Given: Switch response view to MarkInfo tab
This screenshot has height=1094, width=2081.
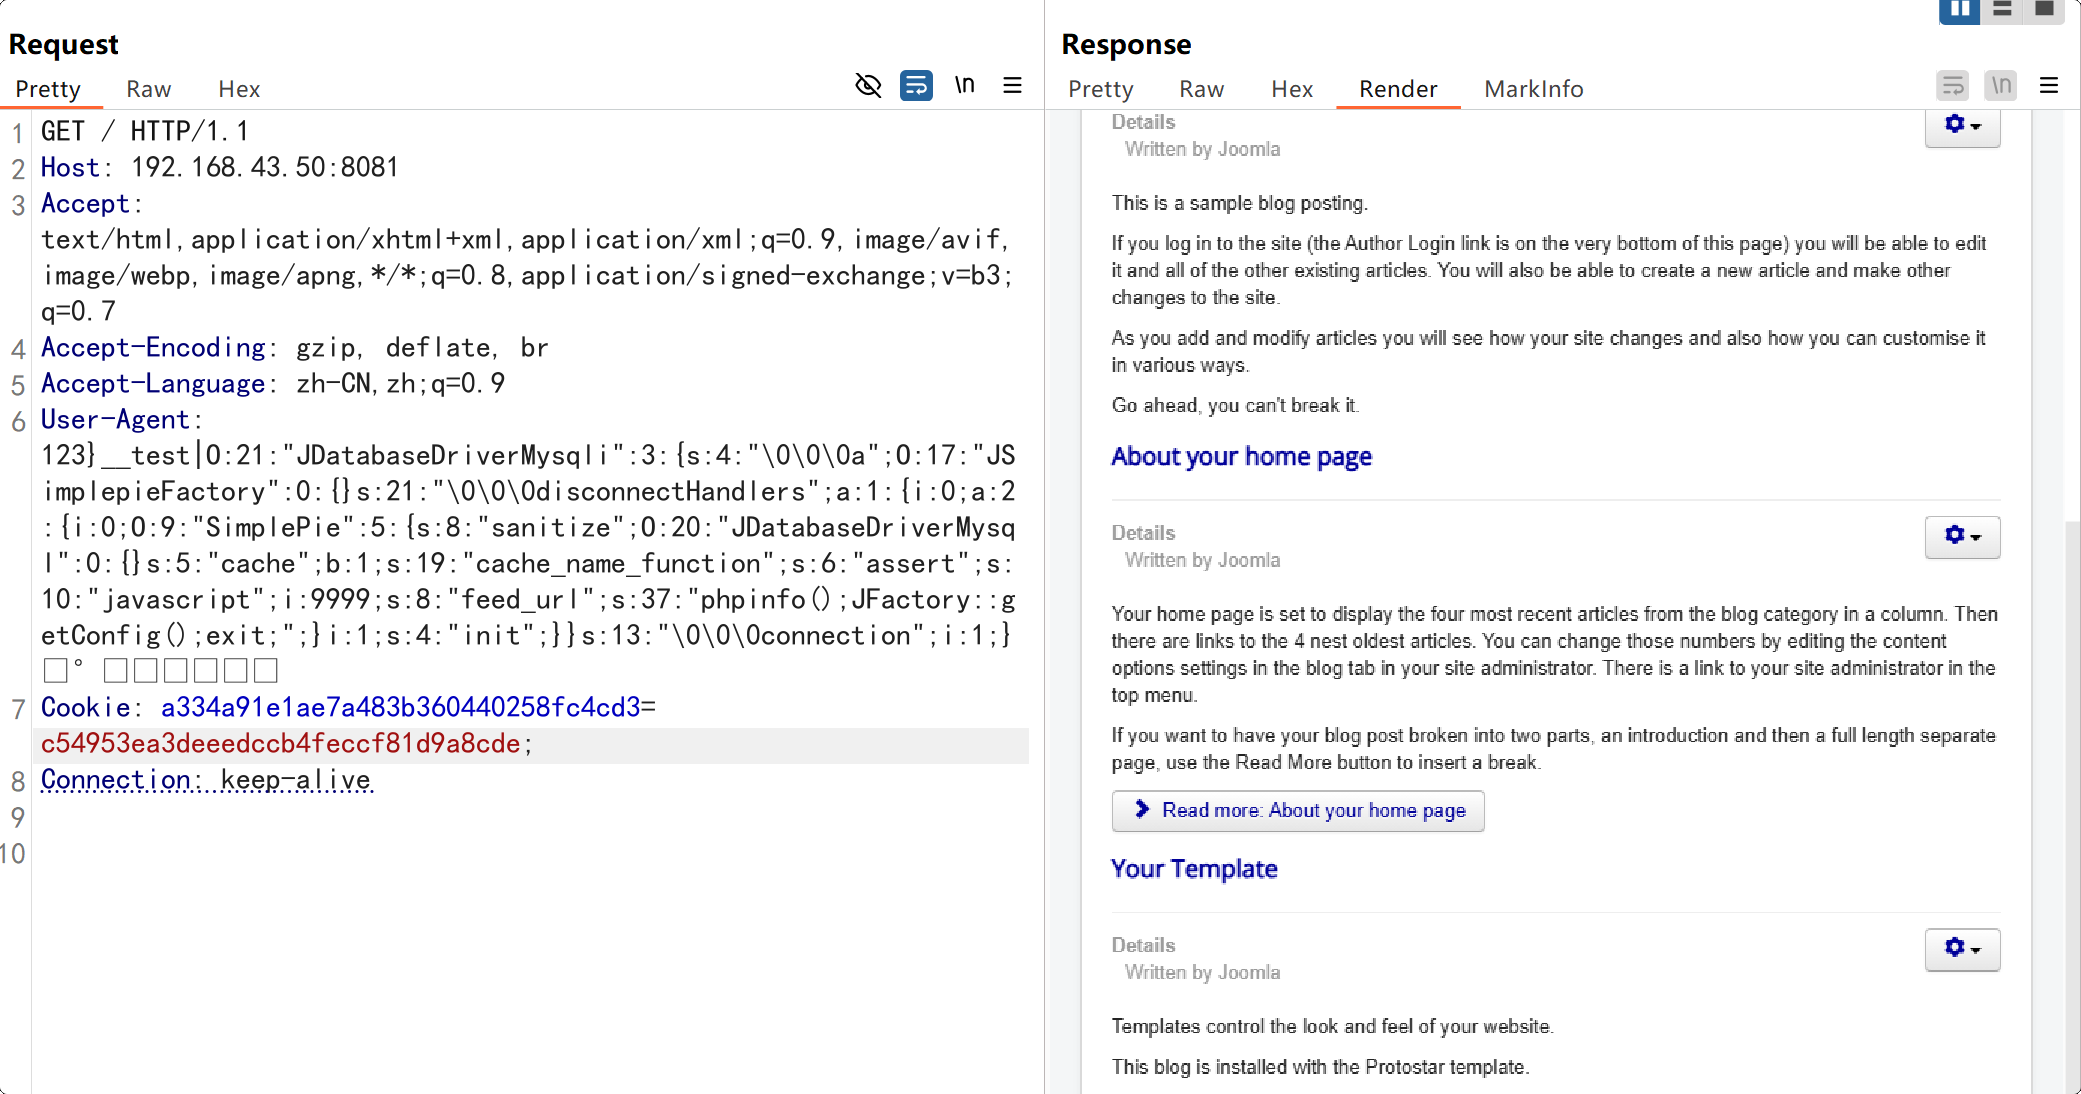Looking at the screenshot, I should (x=1533, y=89).
